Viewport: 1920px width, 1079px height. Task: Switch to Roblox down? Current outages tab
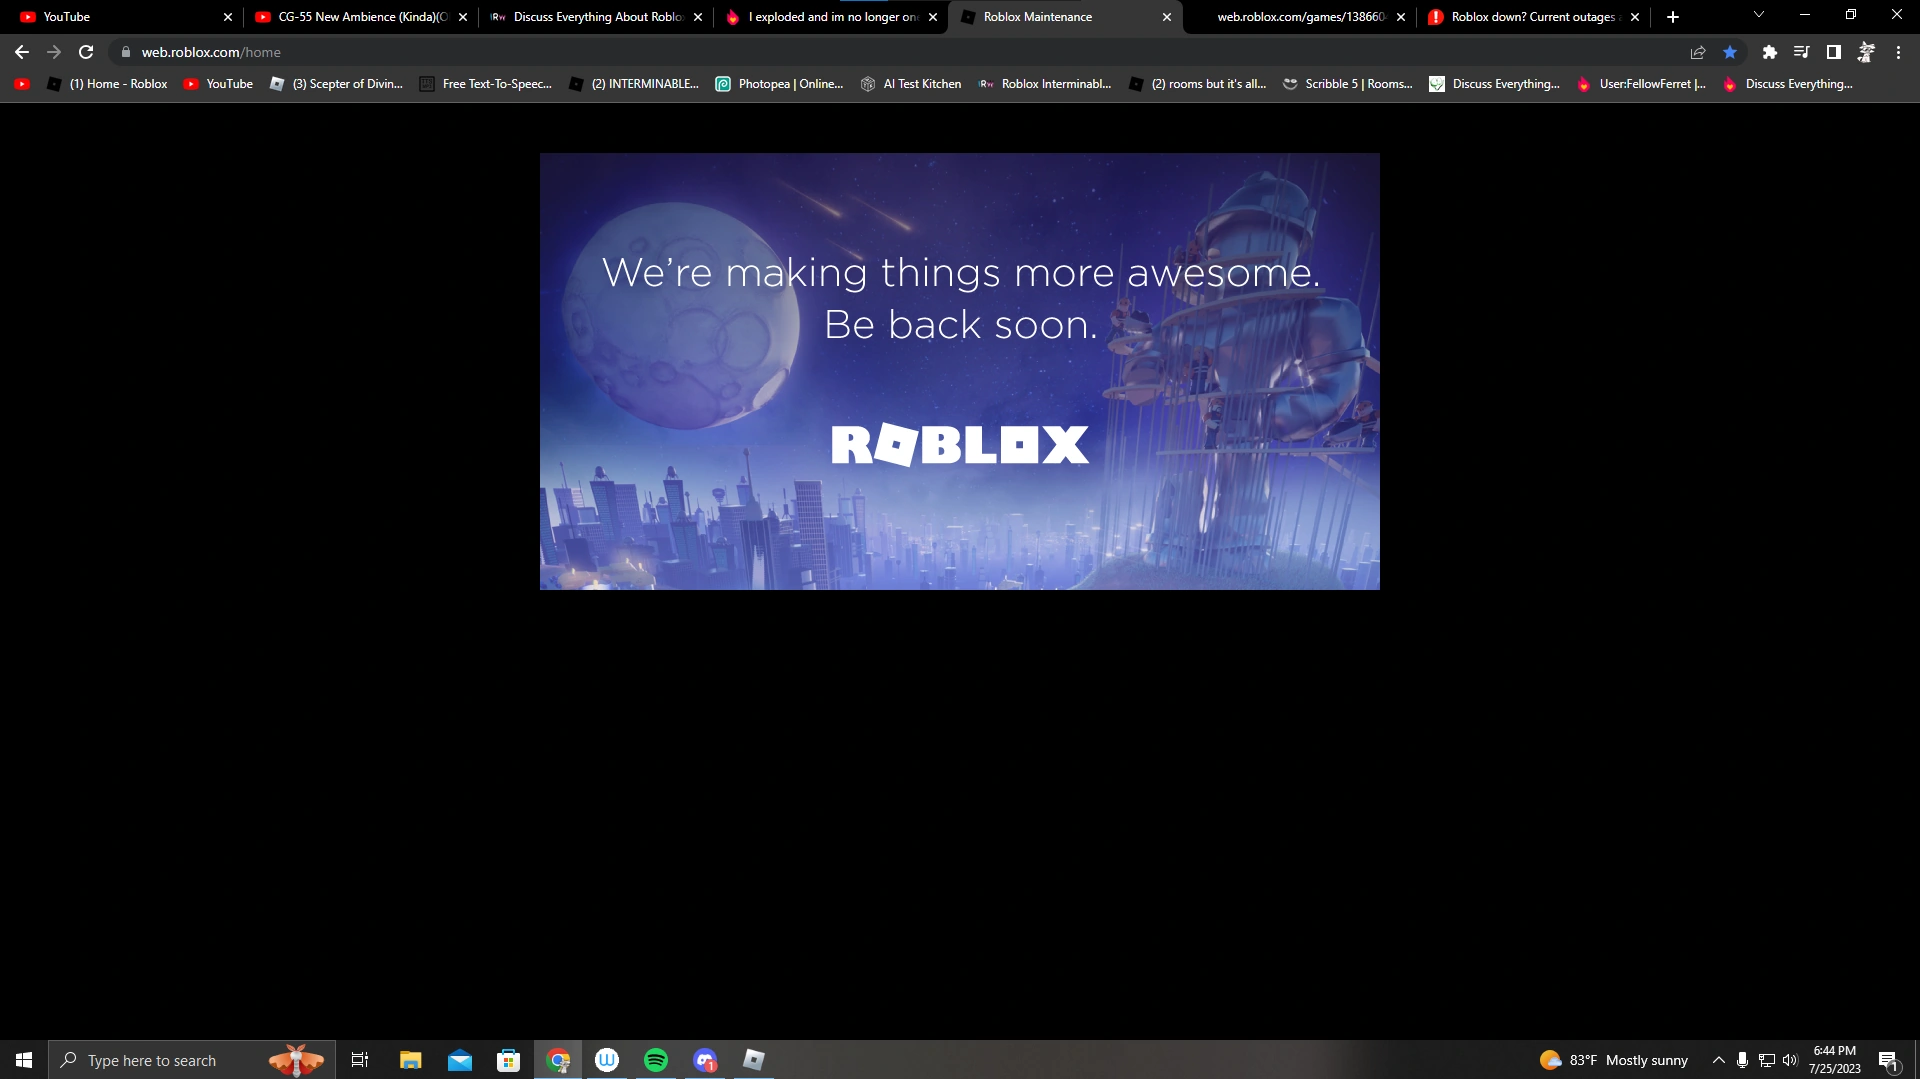(x=1533, y=17)
